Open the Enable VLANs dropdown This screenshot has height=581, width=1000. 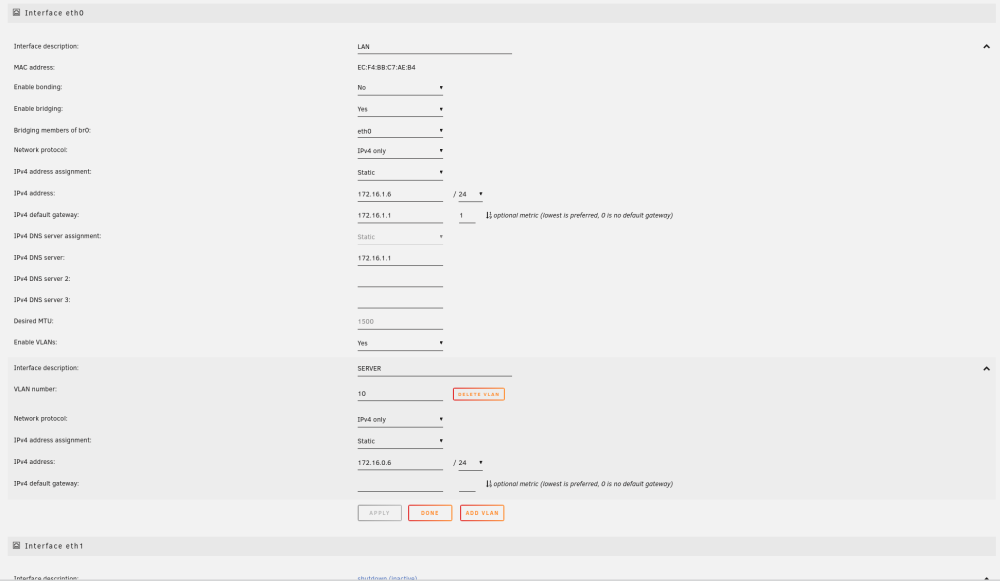coord(400,344)
